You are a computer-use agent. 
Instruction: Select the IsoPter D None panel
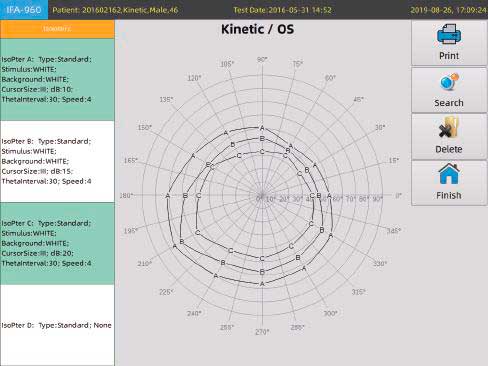point(57,325)
